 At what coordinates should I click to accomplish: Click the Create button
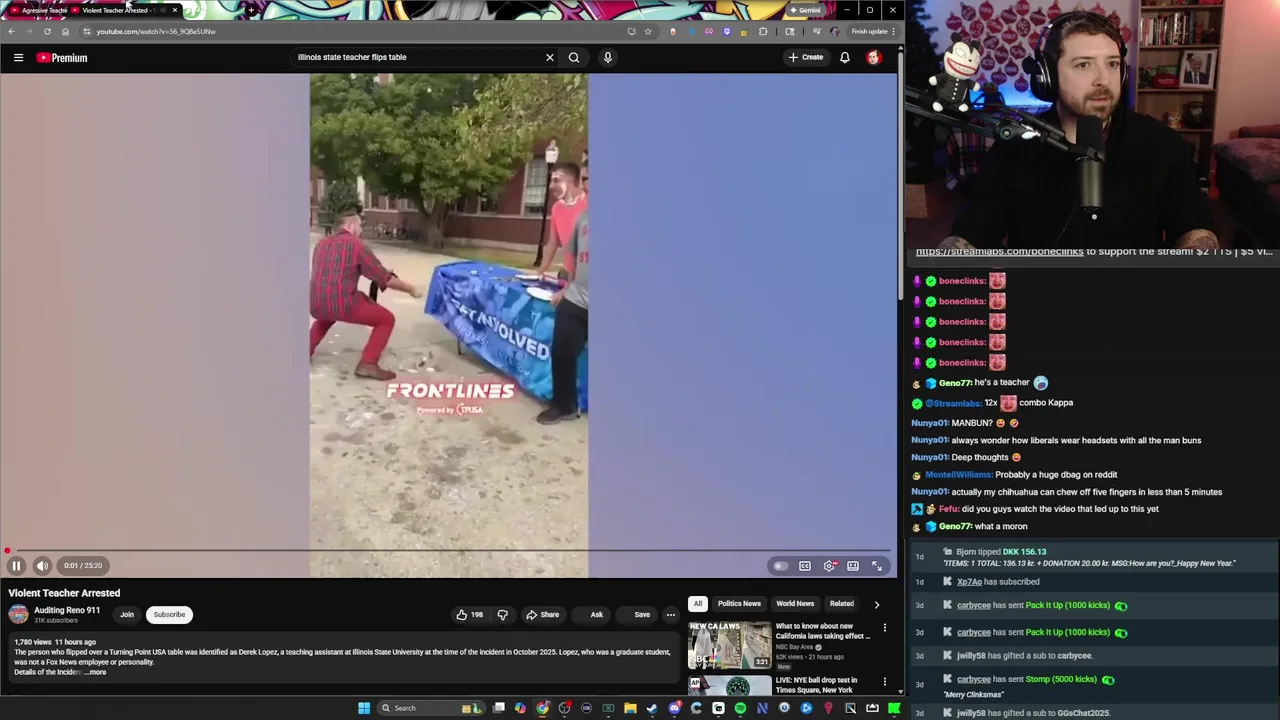coord(806,57)
